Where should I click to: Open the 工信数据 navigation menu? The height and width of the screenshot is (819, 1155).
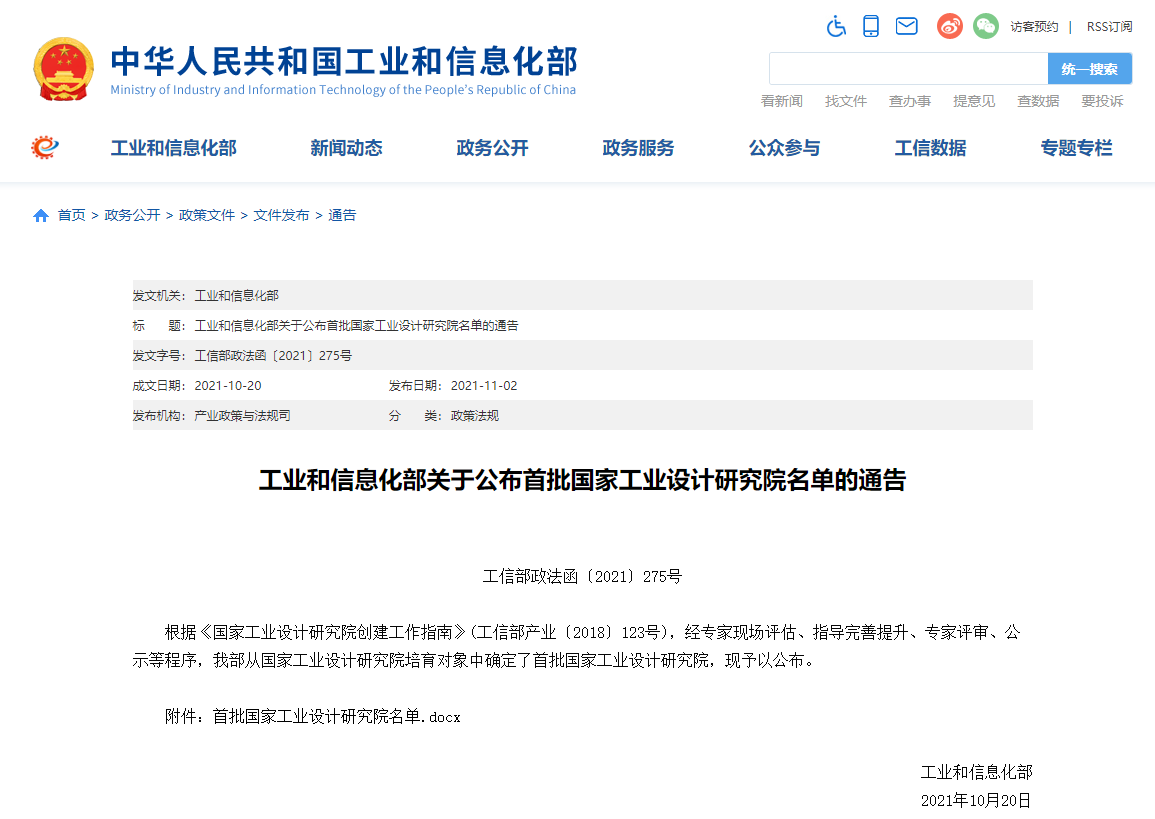[x=930, y=148]
